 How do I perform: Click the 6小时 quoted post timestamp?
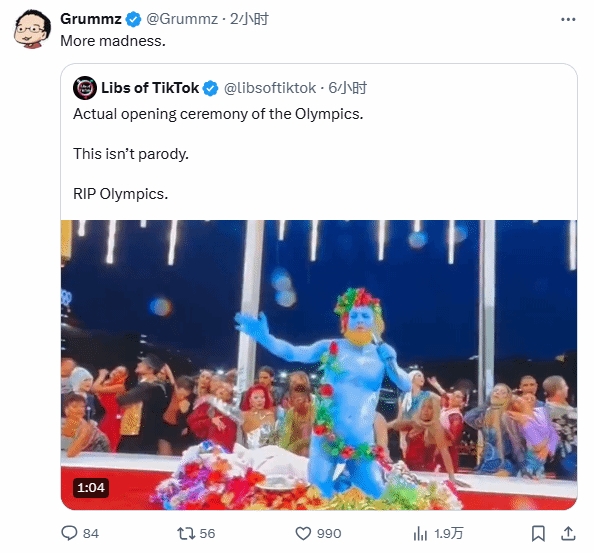pyautogui.click(x=347, y=88)
